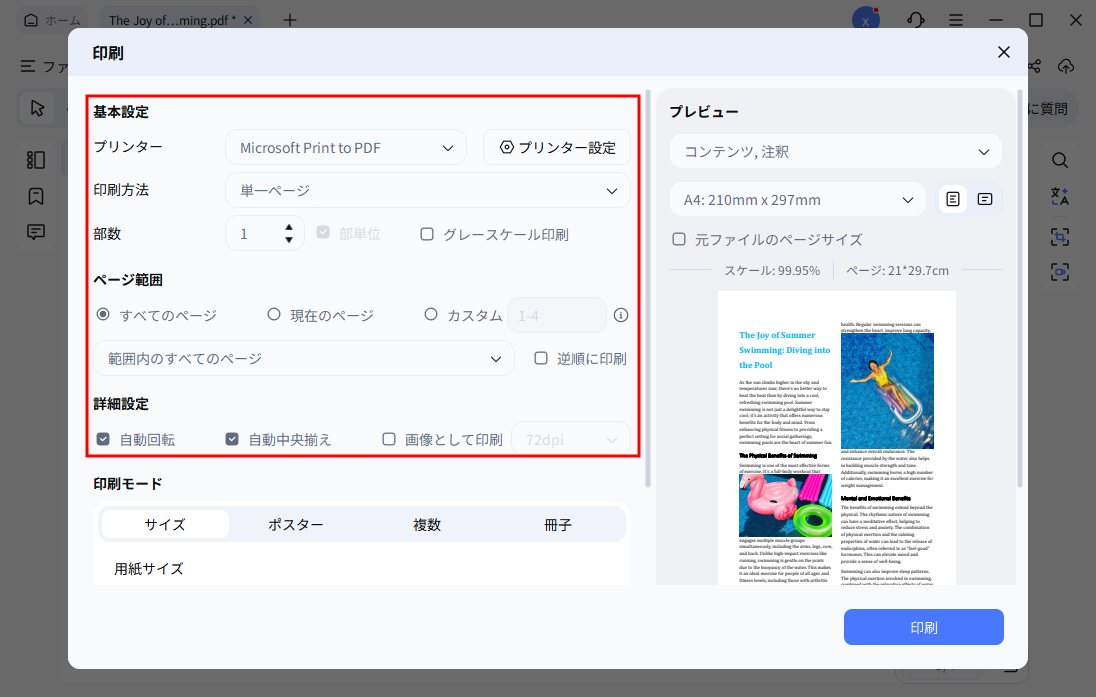Select the 現在のページ radio button
This screenshot has height=697, width=1096.
point(273,313)
